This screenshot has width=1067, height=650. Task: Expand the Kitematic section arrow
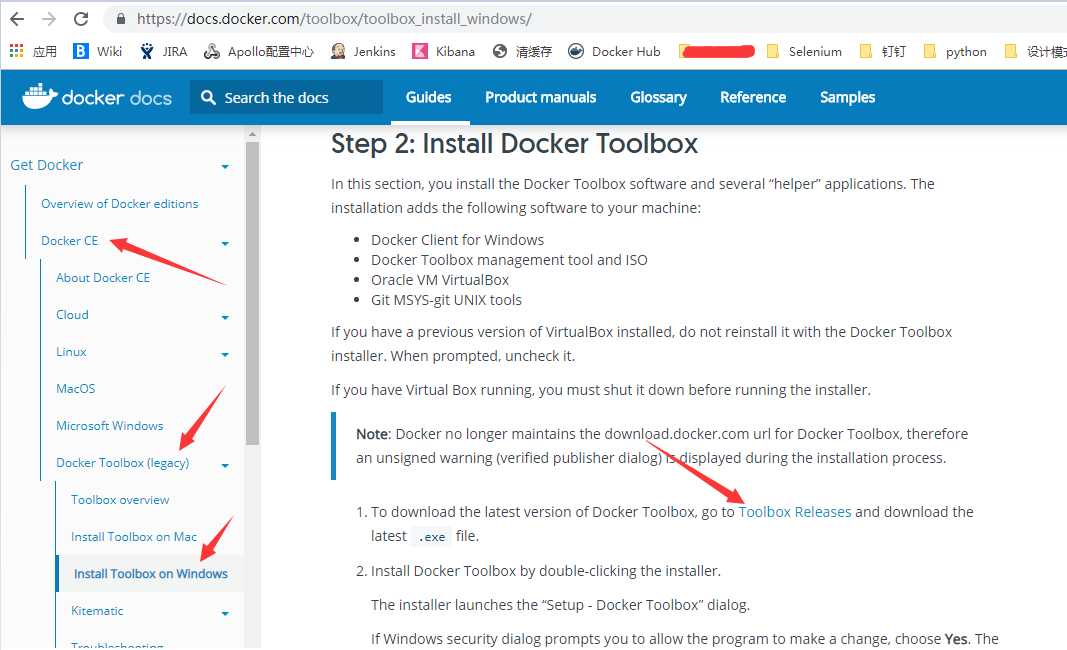[225, 613]
